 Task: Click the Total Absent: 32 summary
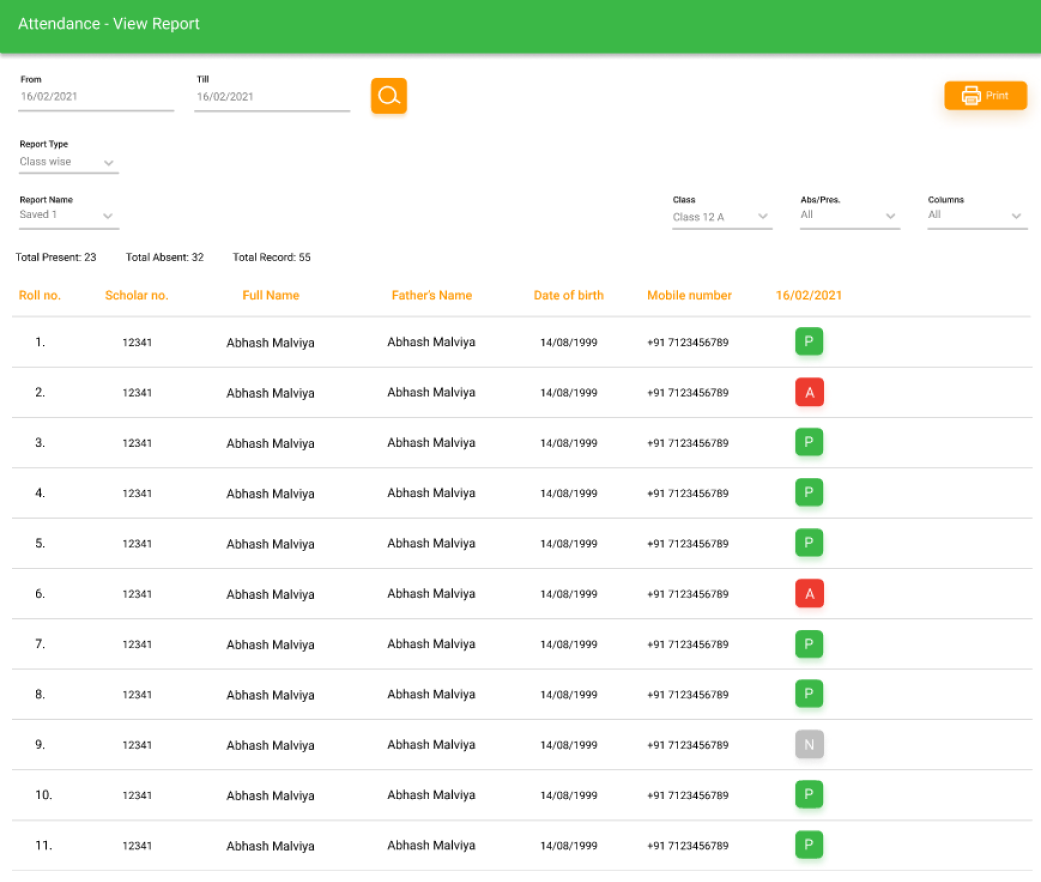coord(165,257)
